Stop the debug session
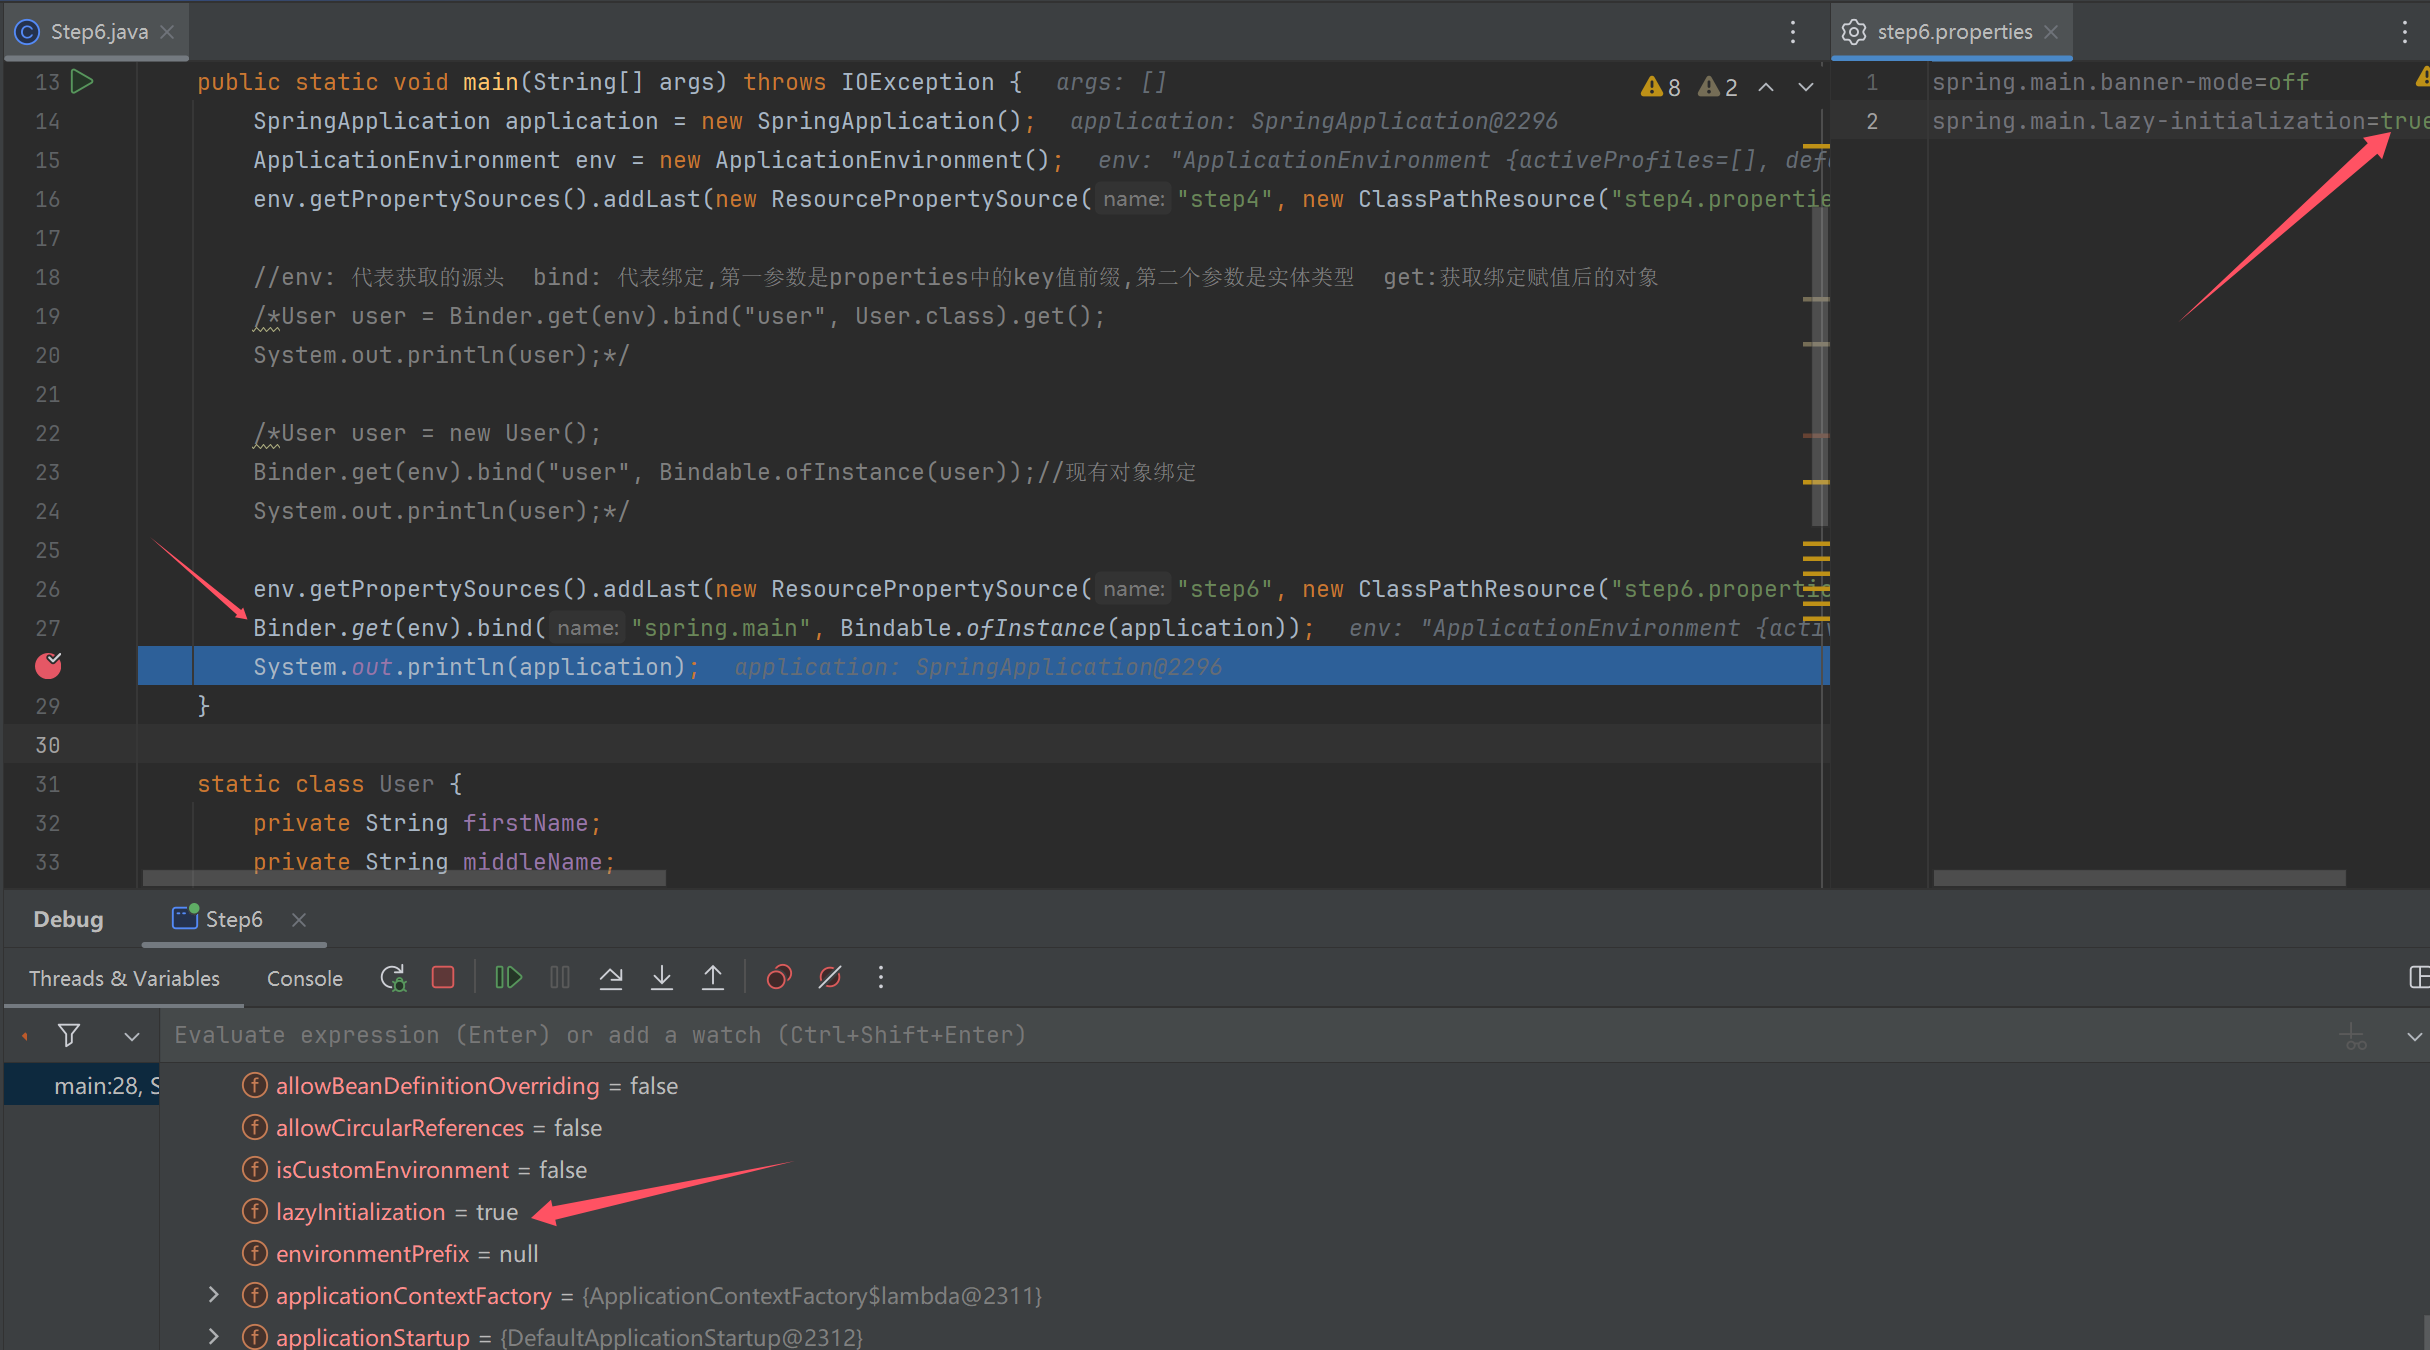This screenshot has width=2430, height=1350. (x=443, y=977)
